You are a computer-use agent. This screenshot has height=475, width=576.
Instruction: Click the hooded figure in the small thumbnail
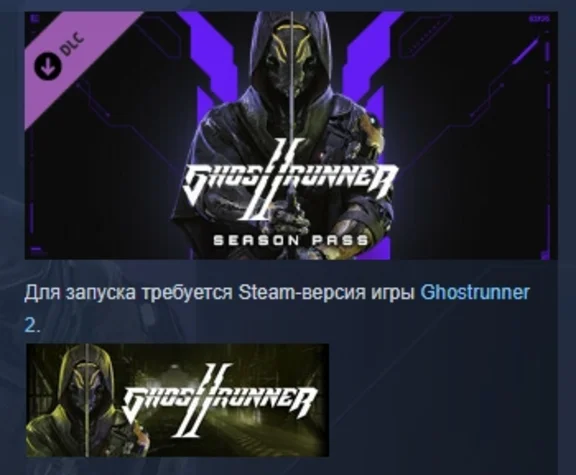click(x=84, y=400)
